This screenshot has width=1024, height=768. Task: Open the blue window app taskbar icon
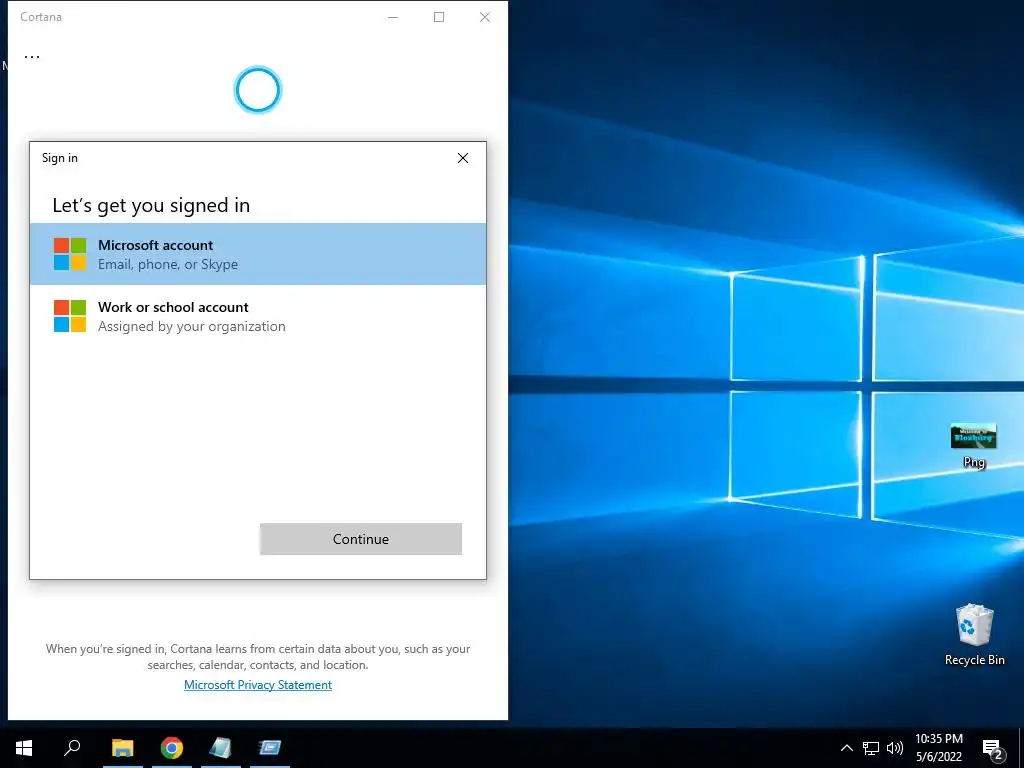[x=270, y=748]
